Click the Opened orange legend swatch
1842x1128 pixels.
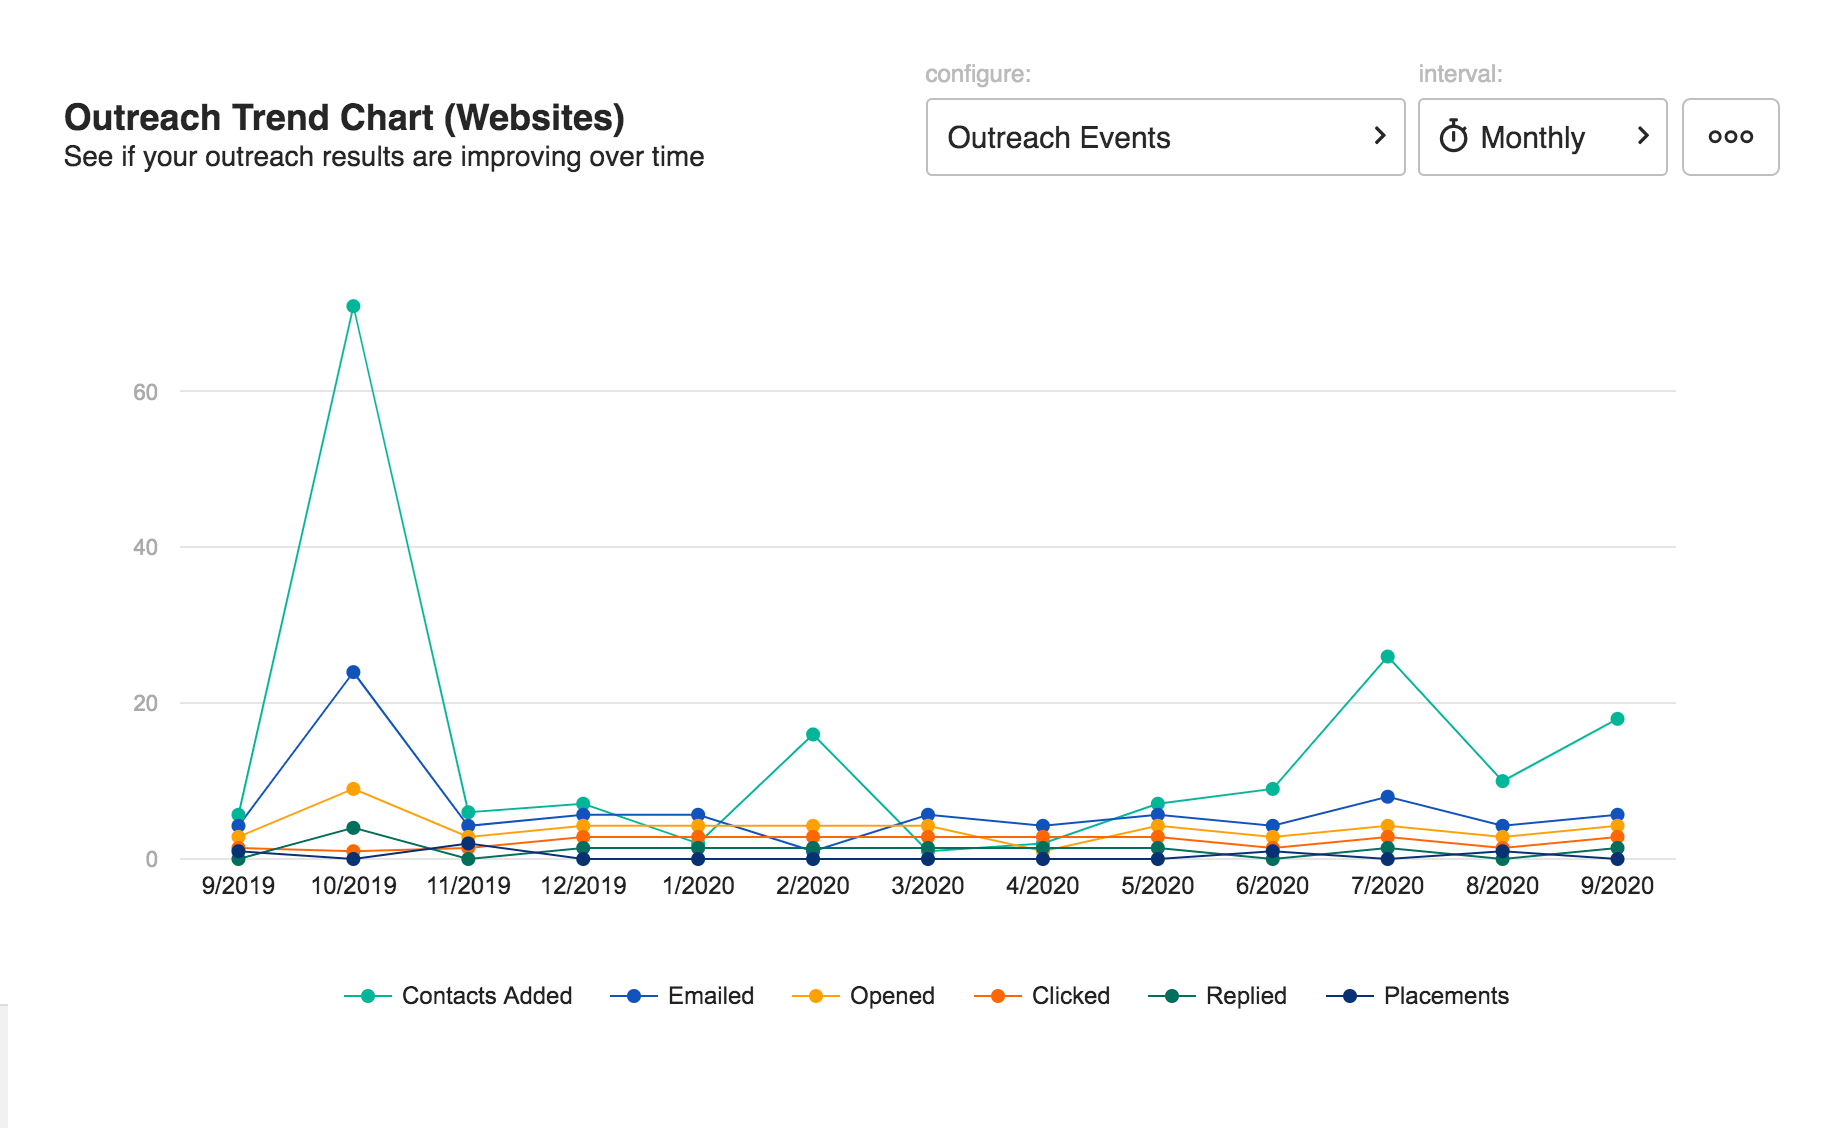815,996
